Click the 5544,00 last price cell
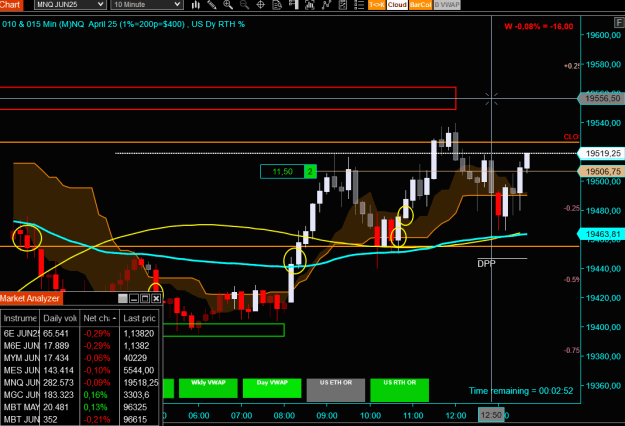625x426 pixels. coord(139,370)
